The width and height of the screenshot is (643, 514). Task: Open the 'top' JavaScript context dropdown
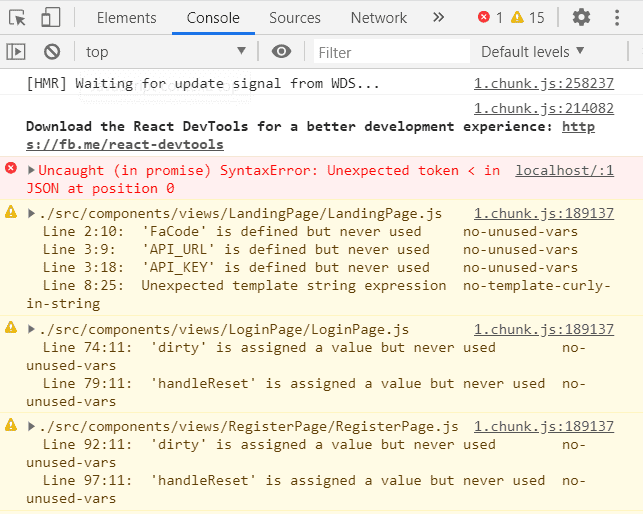(x=165, y=52)
